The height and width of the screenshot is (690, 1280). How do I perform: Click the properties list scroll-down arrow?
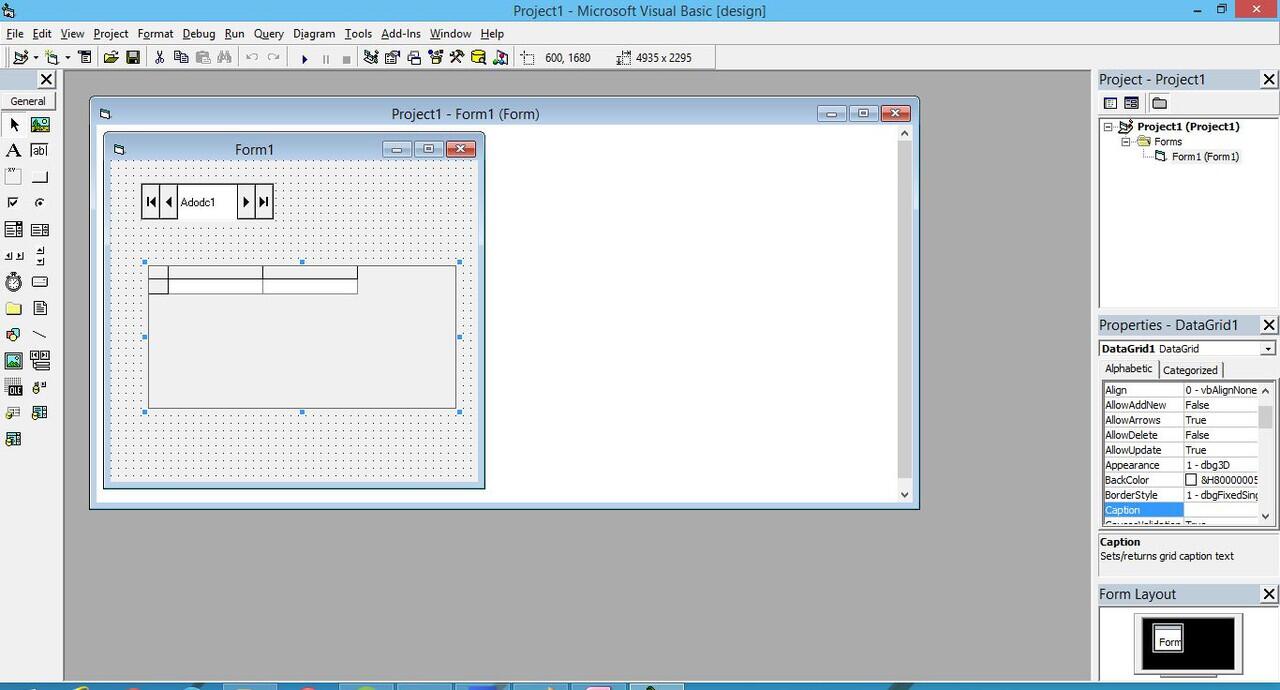(1266, 516)
